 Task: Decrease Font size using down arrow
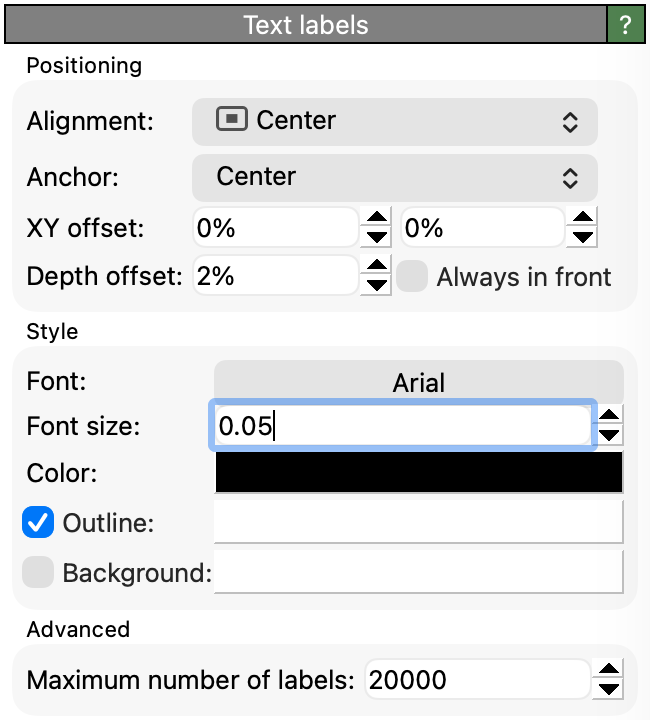pyautogui.click(x=609, y=435)
